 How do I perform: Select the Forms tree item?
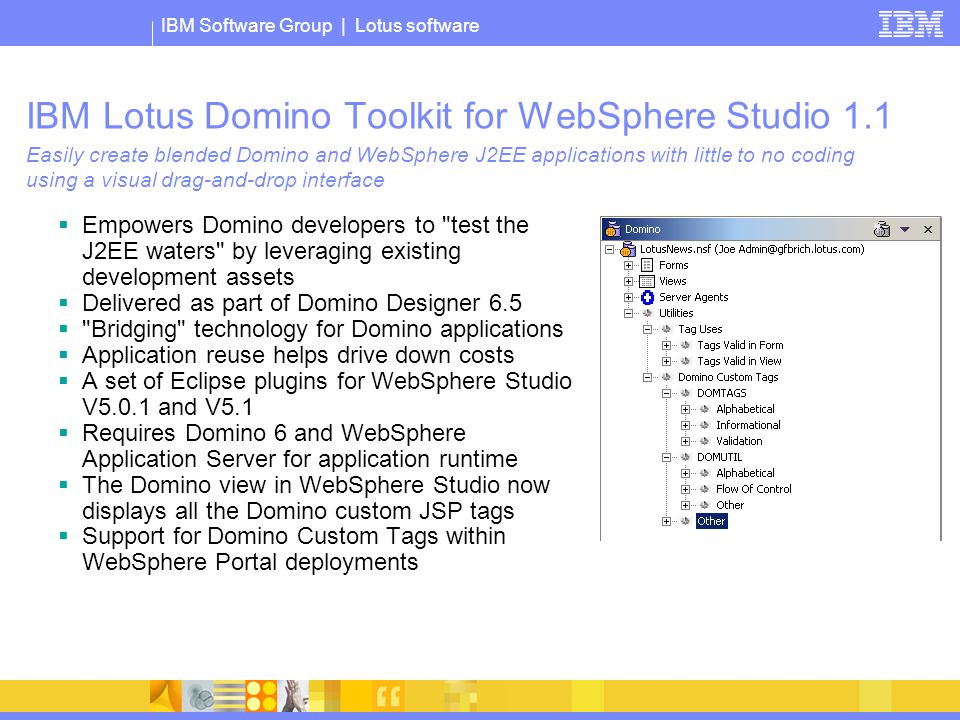[x=673, y=265]
